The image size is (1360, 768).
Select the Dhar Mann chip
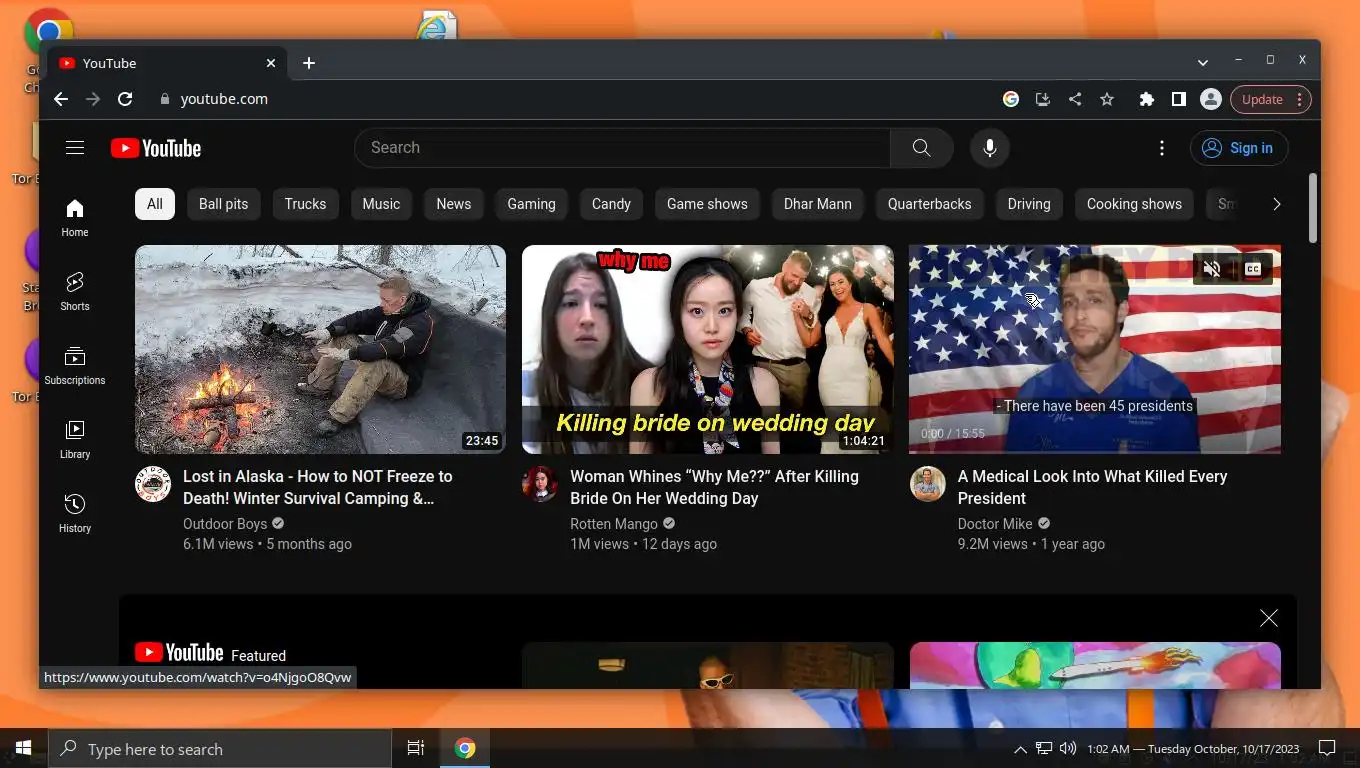click(817, 204)
